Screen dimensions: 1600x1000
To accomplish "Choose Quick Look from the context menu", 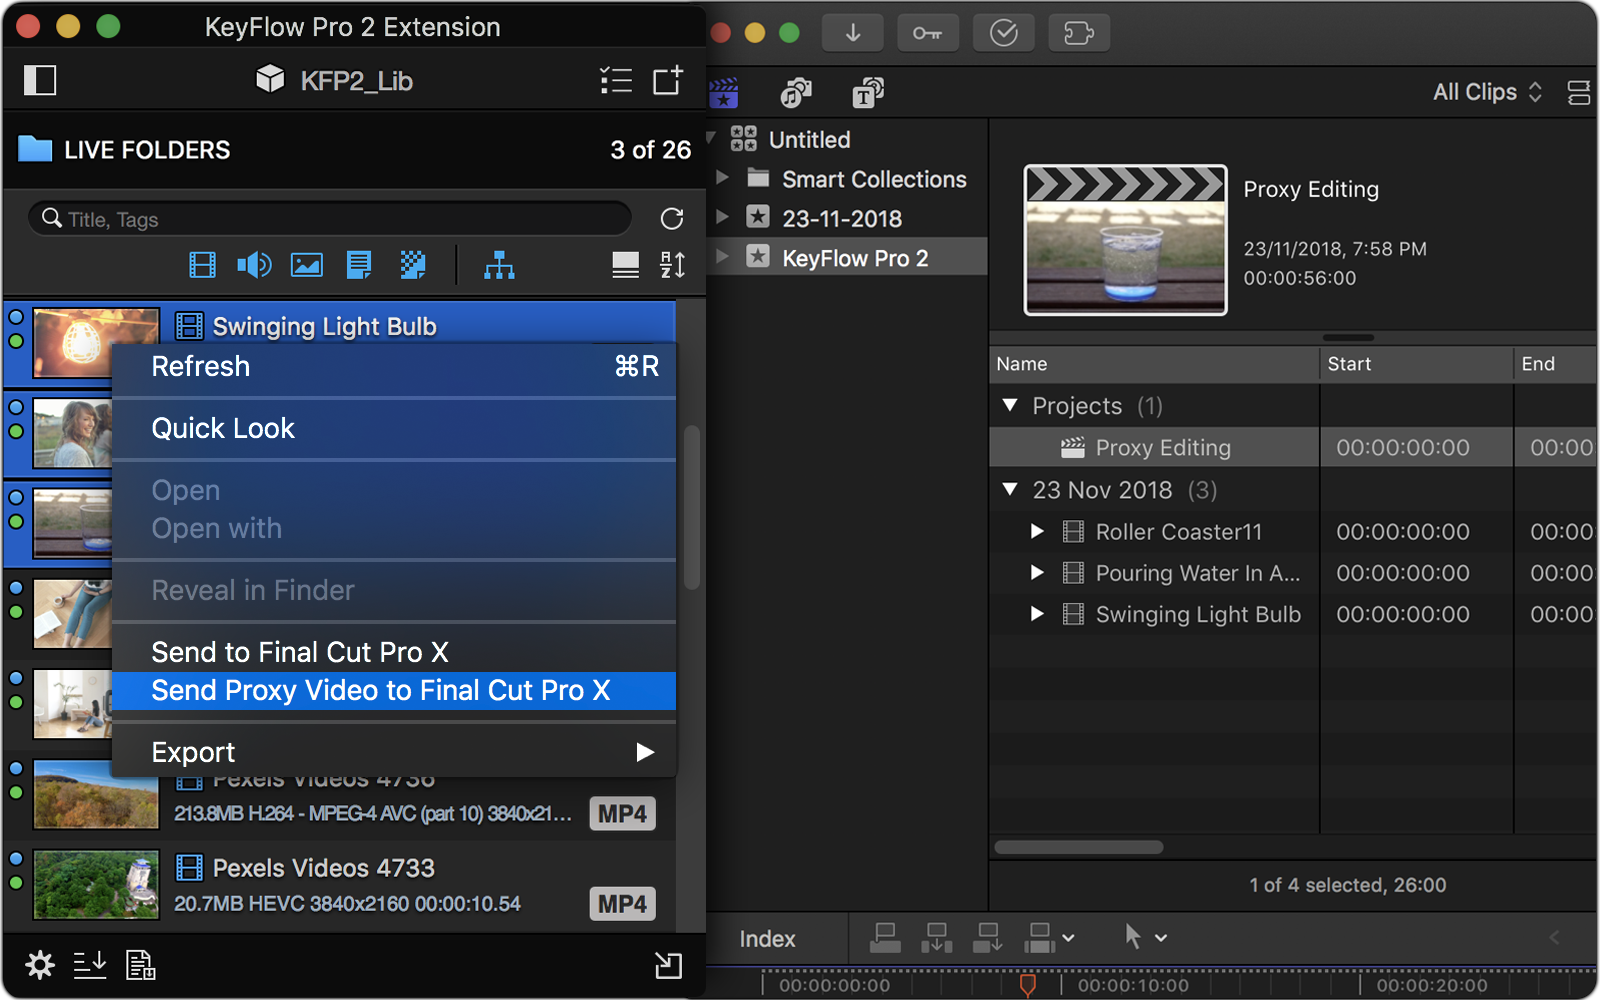I will (x=394, y=429).
